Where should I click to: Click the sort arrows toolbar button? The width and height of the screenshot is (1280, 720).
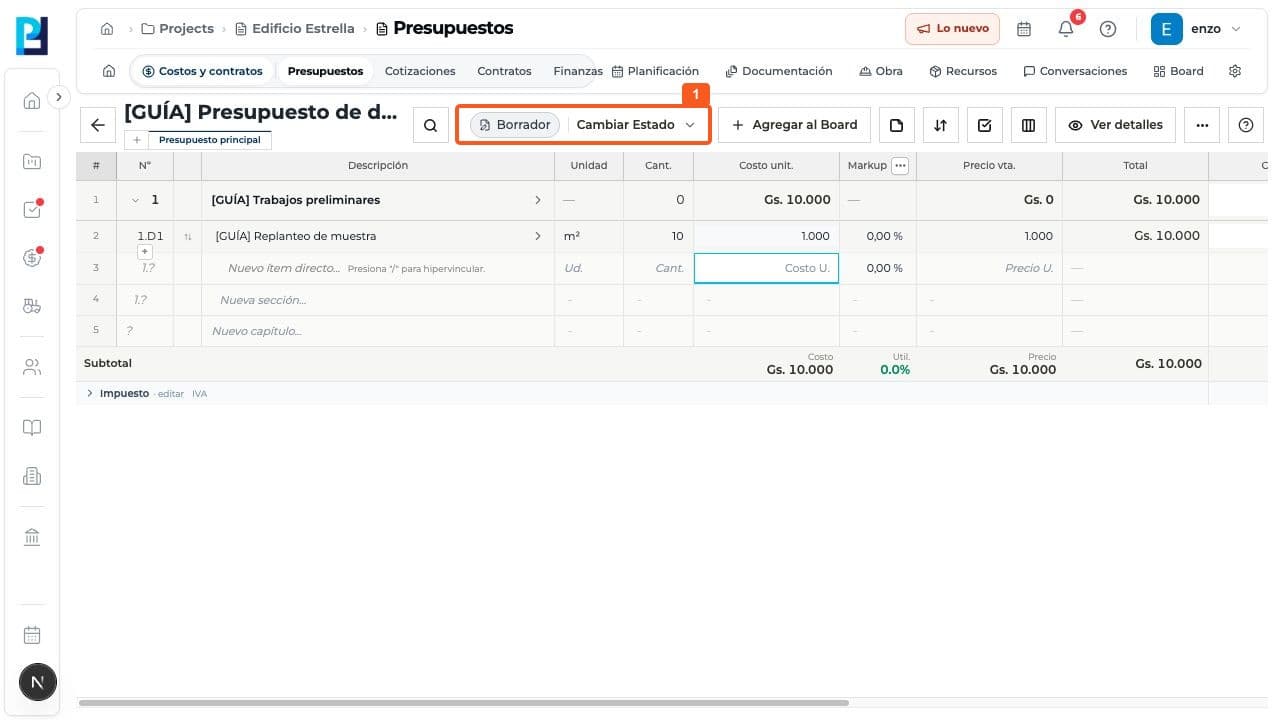pos(940,125)
